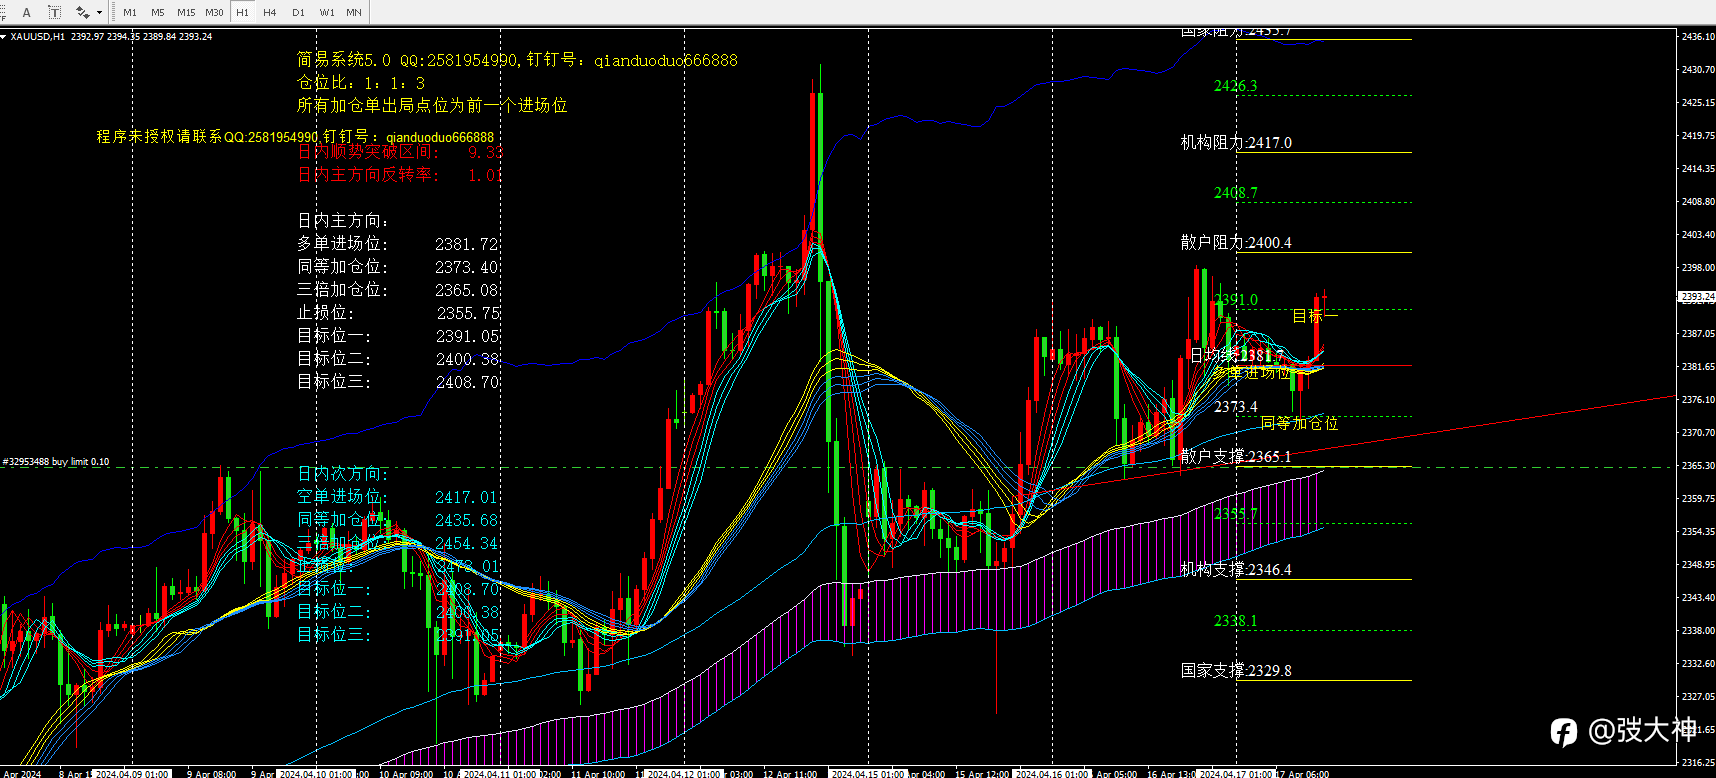Viewport: 1716px width, 778px height.
Task: Click the 机构支撑:2346.4 support label
Action: click(1236, 570)
